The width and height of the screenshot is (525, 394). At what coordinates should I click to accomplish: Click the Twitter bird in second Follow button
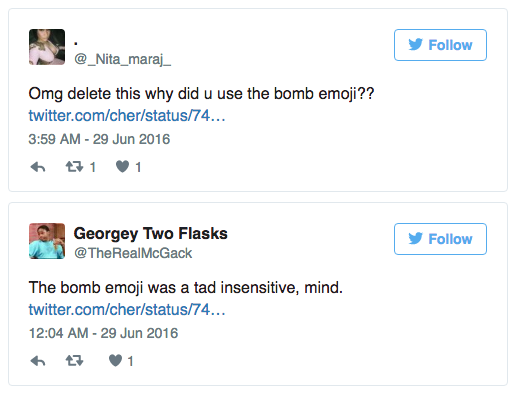(x=416, y=239)
